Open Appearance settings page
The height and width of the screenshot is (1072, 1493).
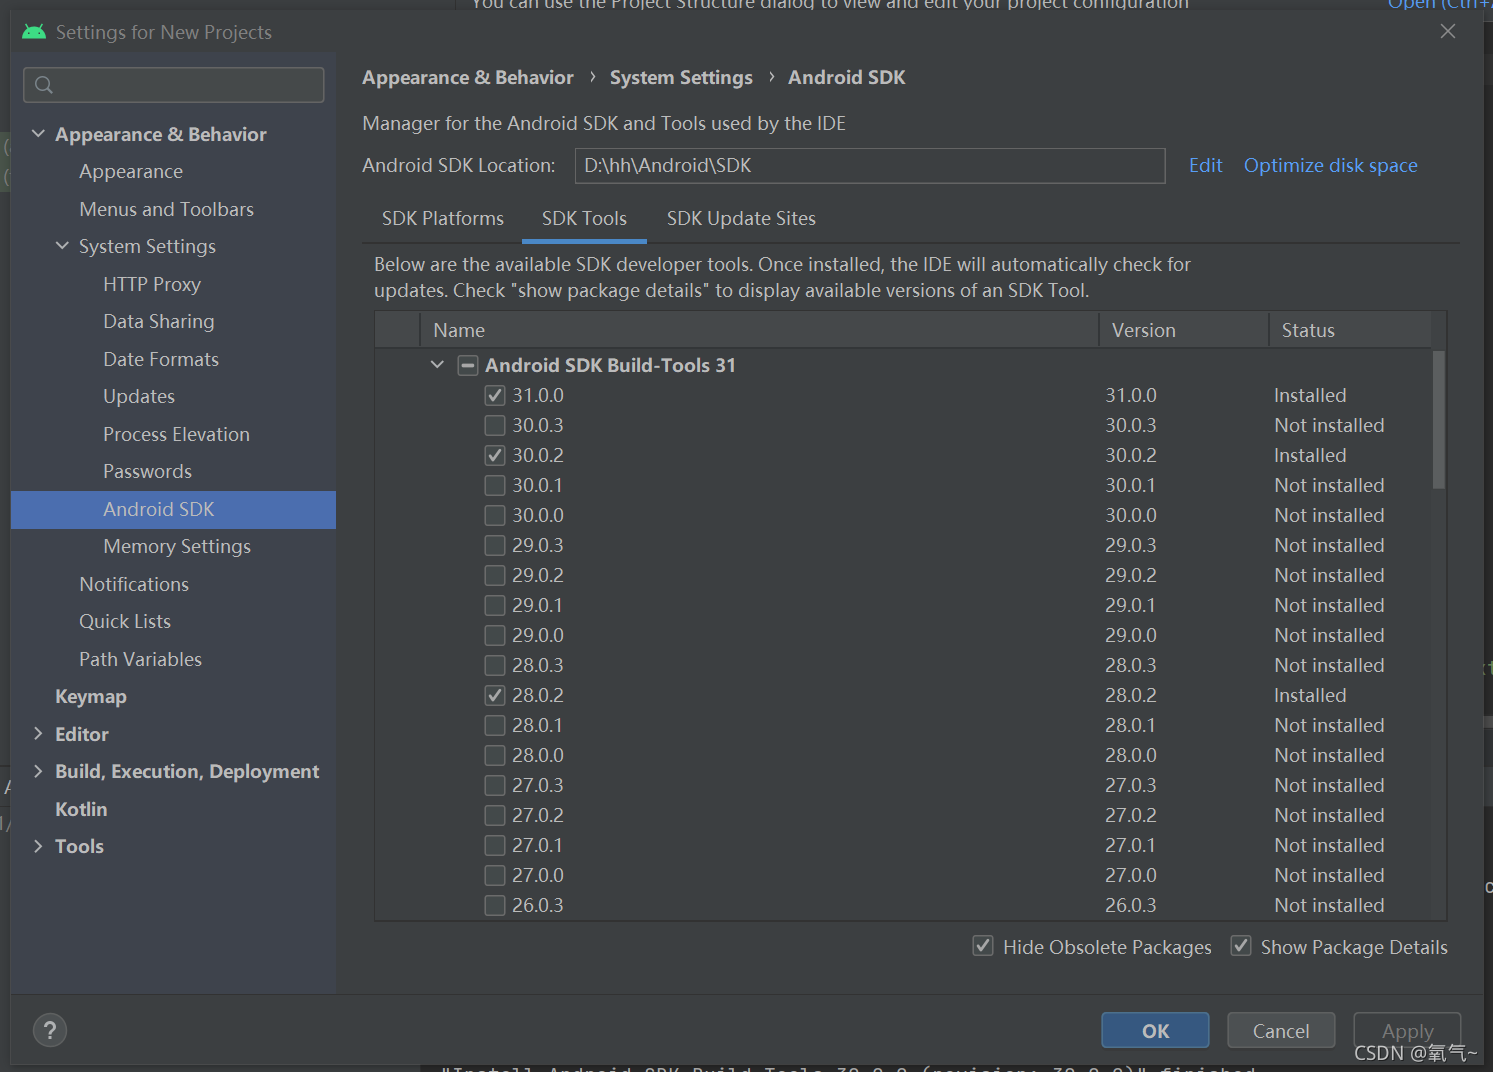coord(131,172)
